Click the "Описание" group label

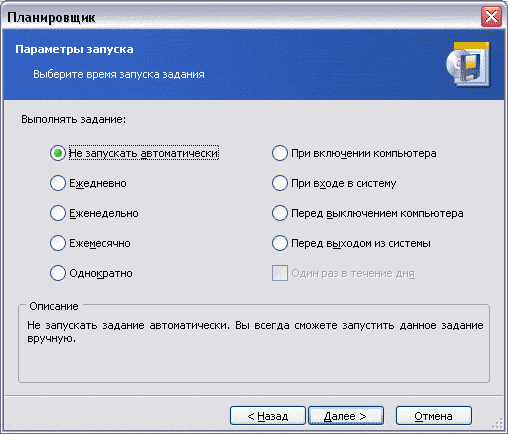click(x=54, y=306)
